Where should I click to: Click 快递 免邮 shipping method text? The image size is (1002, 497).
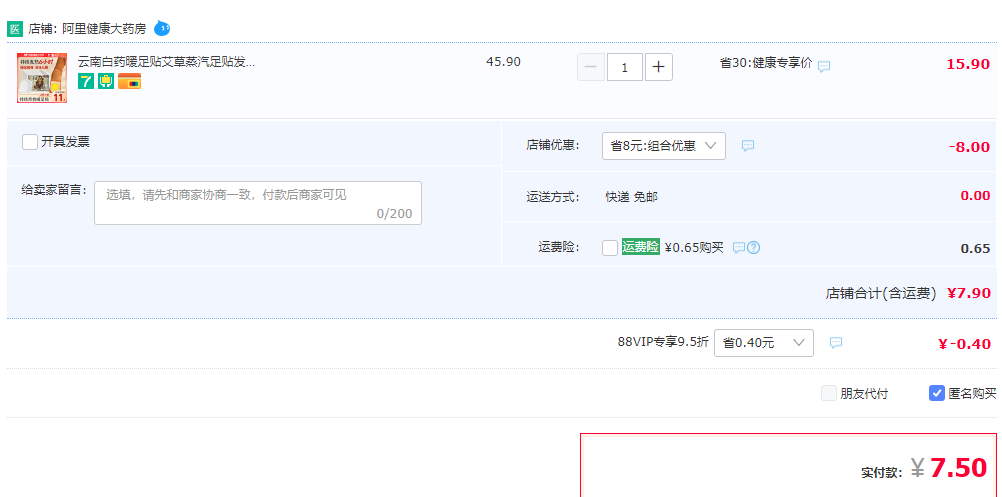(631, 197)
